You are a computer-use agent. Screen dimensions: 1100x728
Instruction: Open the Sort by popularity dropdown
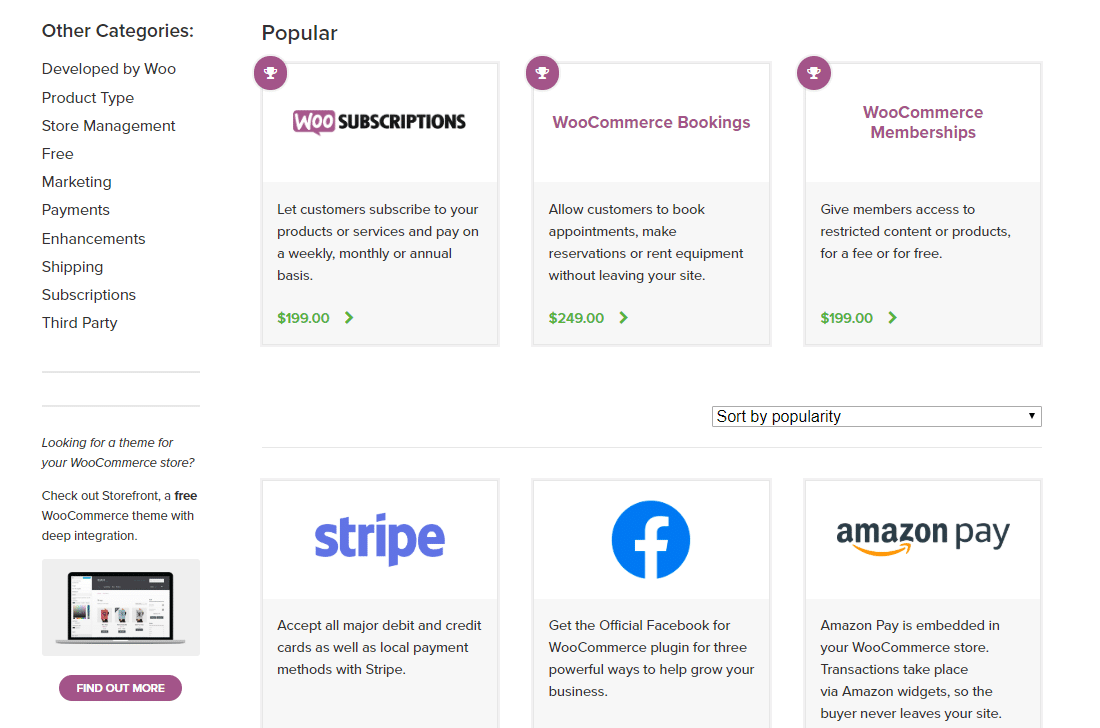(876, 416)
